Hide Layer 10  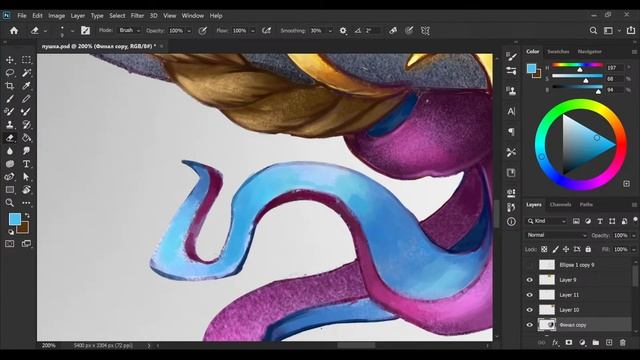(x=530, y=310)
